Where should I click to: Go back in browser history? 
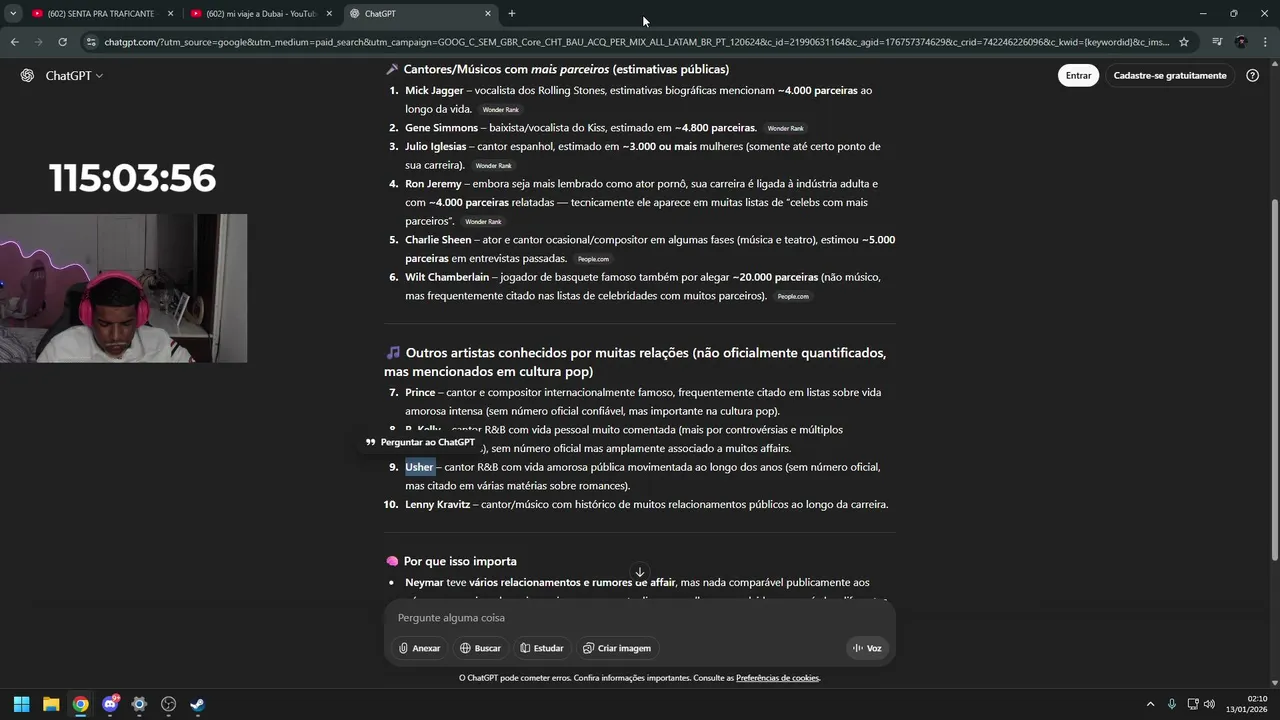coord(14,42)
